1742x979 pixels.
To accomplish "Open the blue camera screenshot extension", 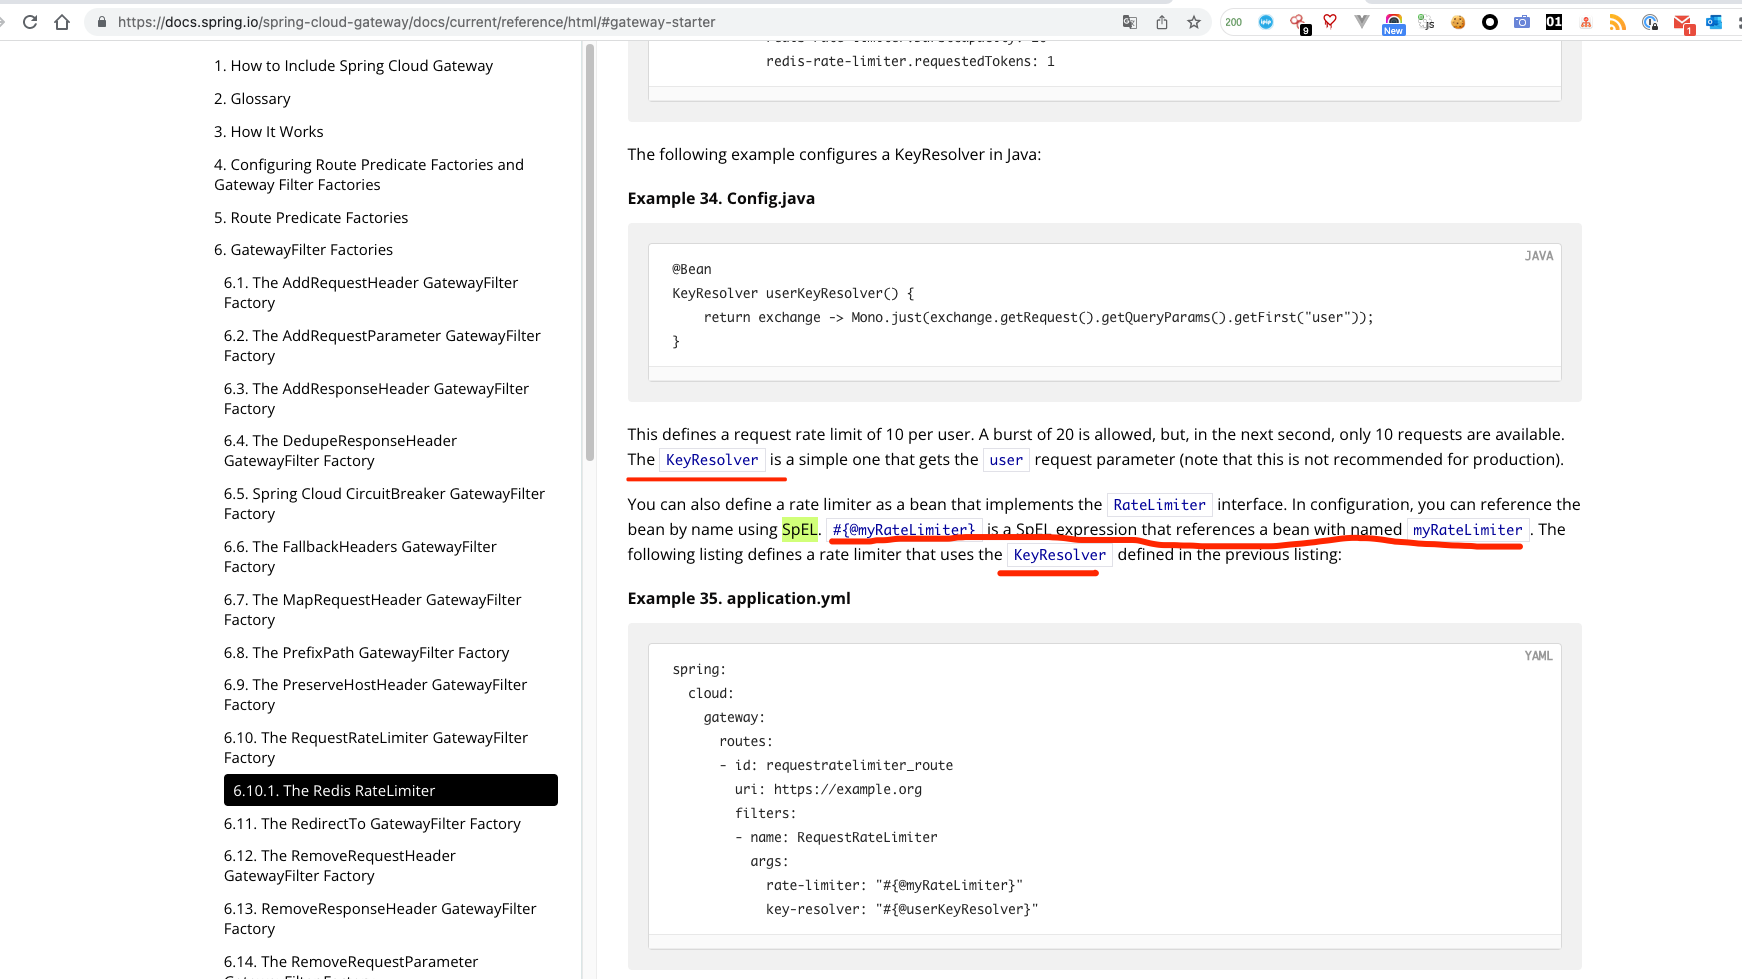I will click(x=1522, y=22).
